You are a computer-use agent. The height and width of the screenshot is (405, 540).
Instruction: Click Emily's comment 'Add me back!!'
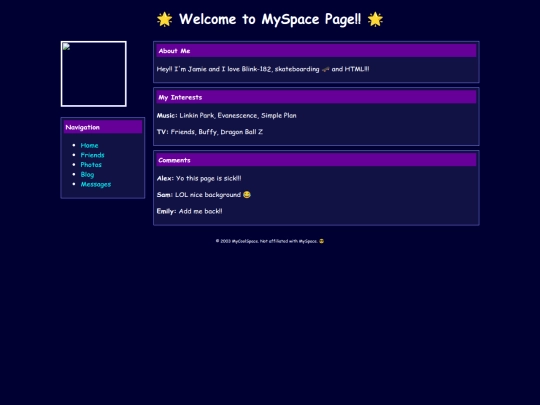pos(189,211)
